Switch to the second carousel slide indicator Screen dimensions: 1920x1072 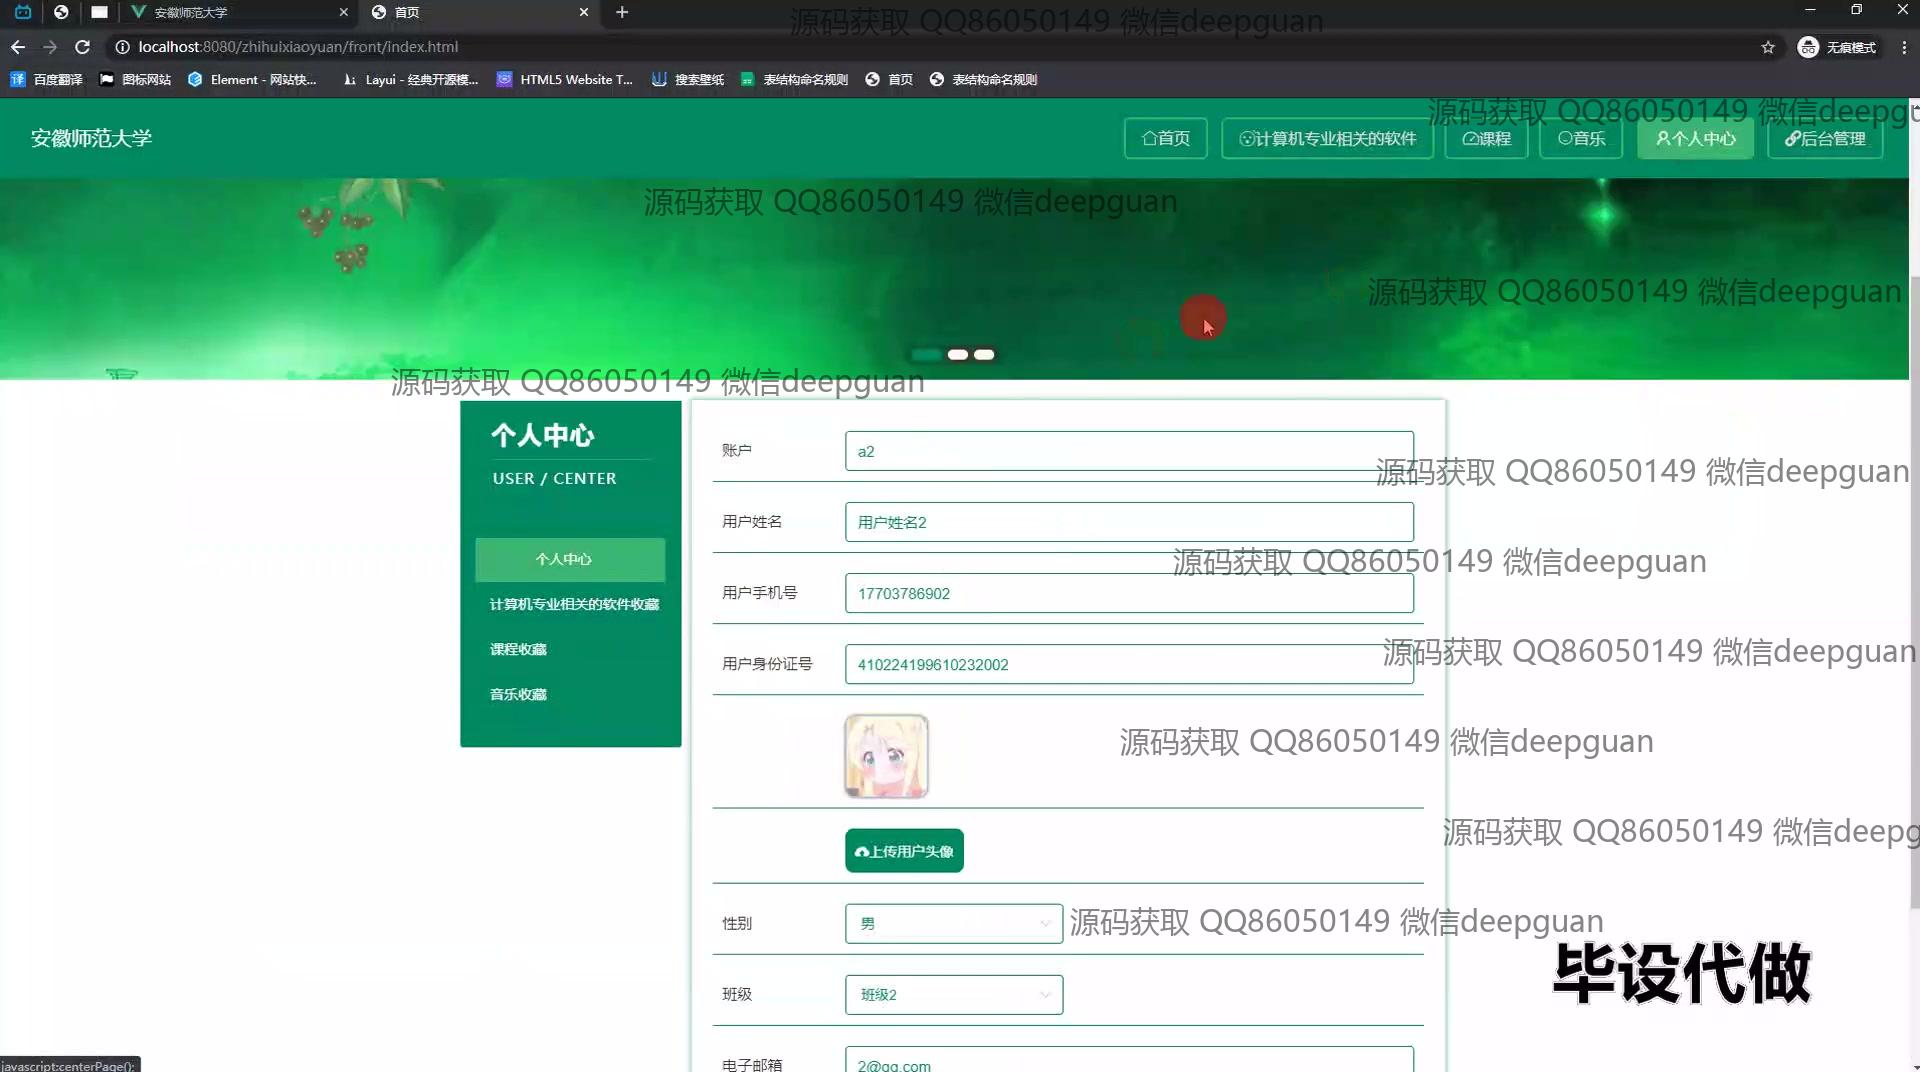click(957, 355)
